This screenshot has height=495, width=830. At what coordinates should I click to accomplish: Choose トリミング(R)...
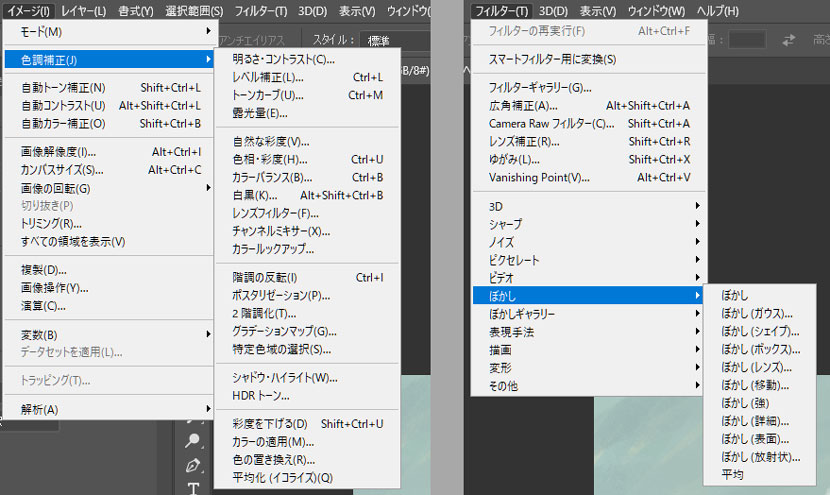(109, 223)
